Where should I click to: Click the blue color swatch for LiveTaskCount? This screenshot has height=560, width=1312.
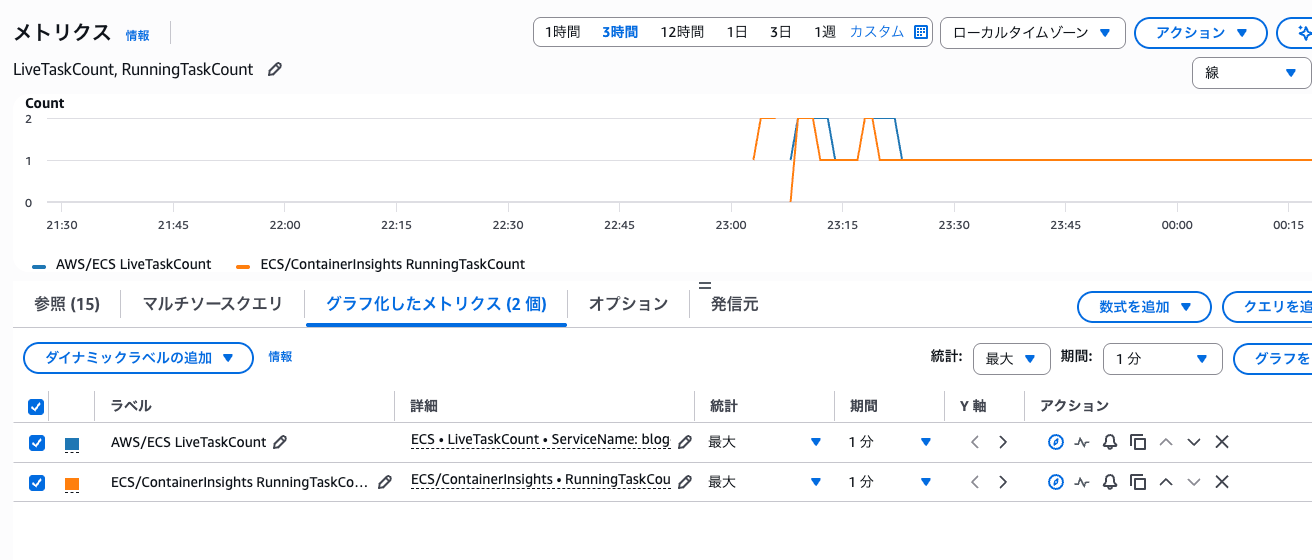click(72, 443)
